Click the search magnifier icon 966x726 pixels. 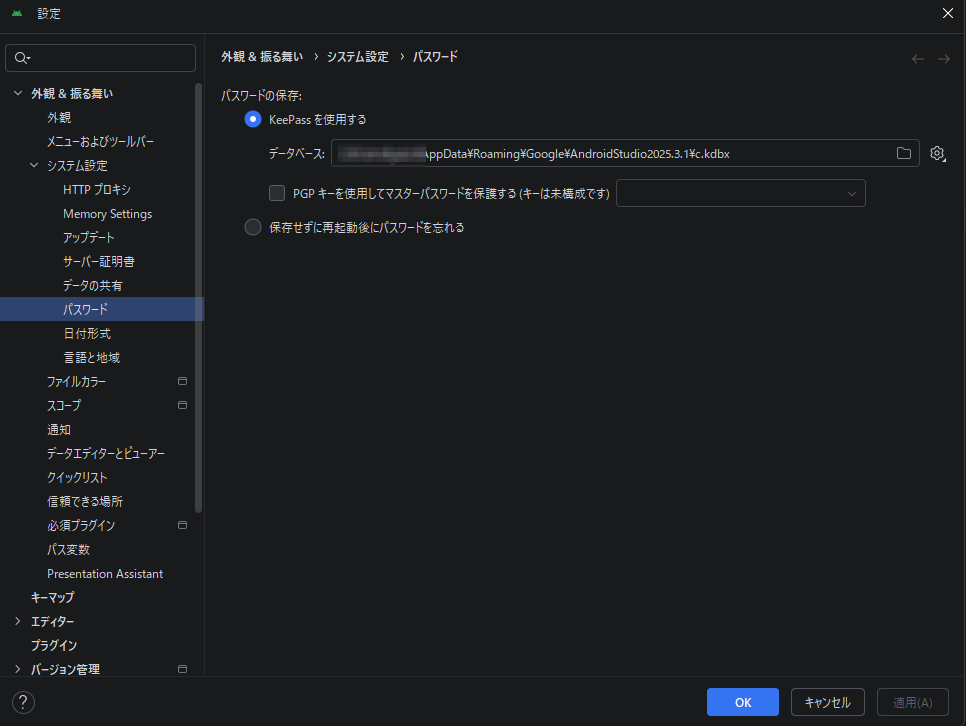coord(22,58)
